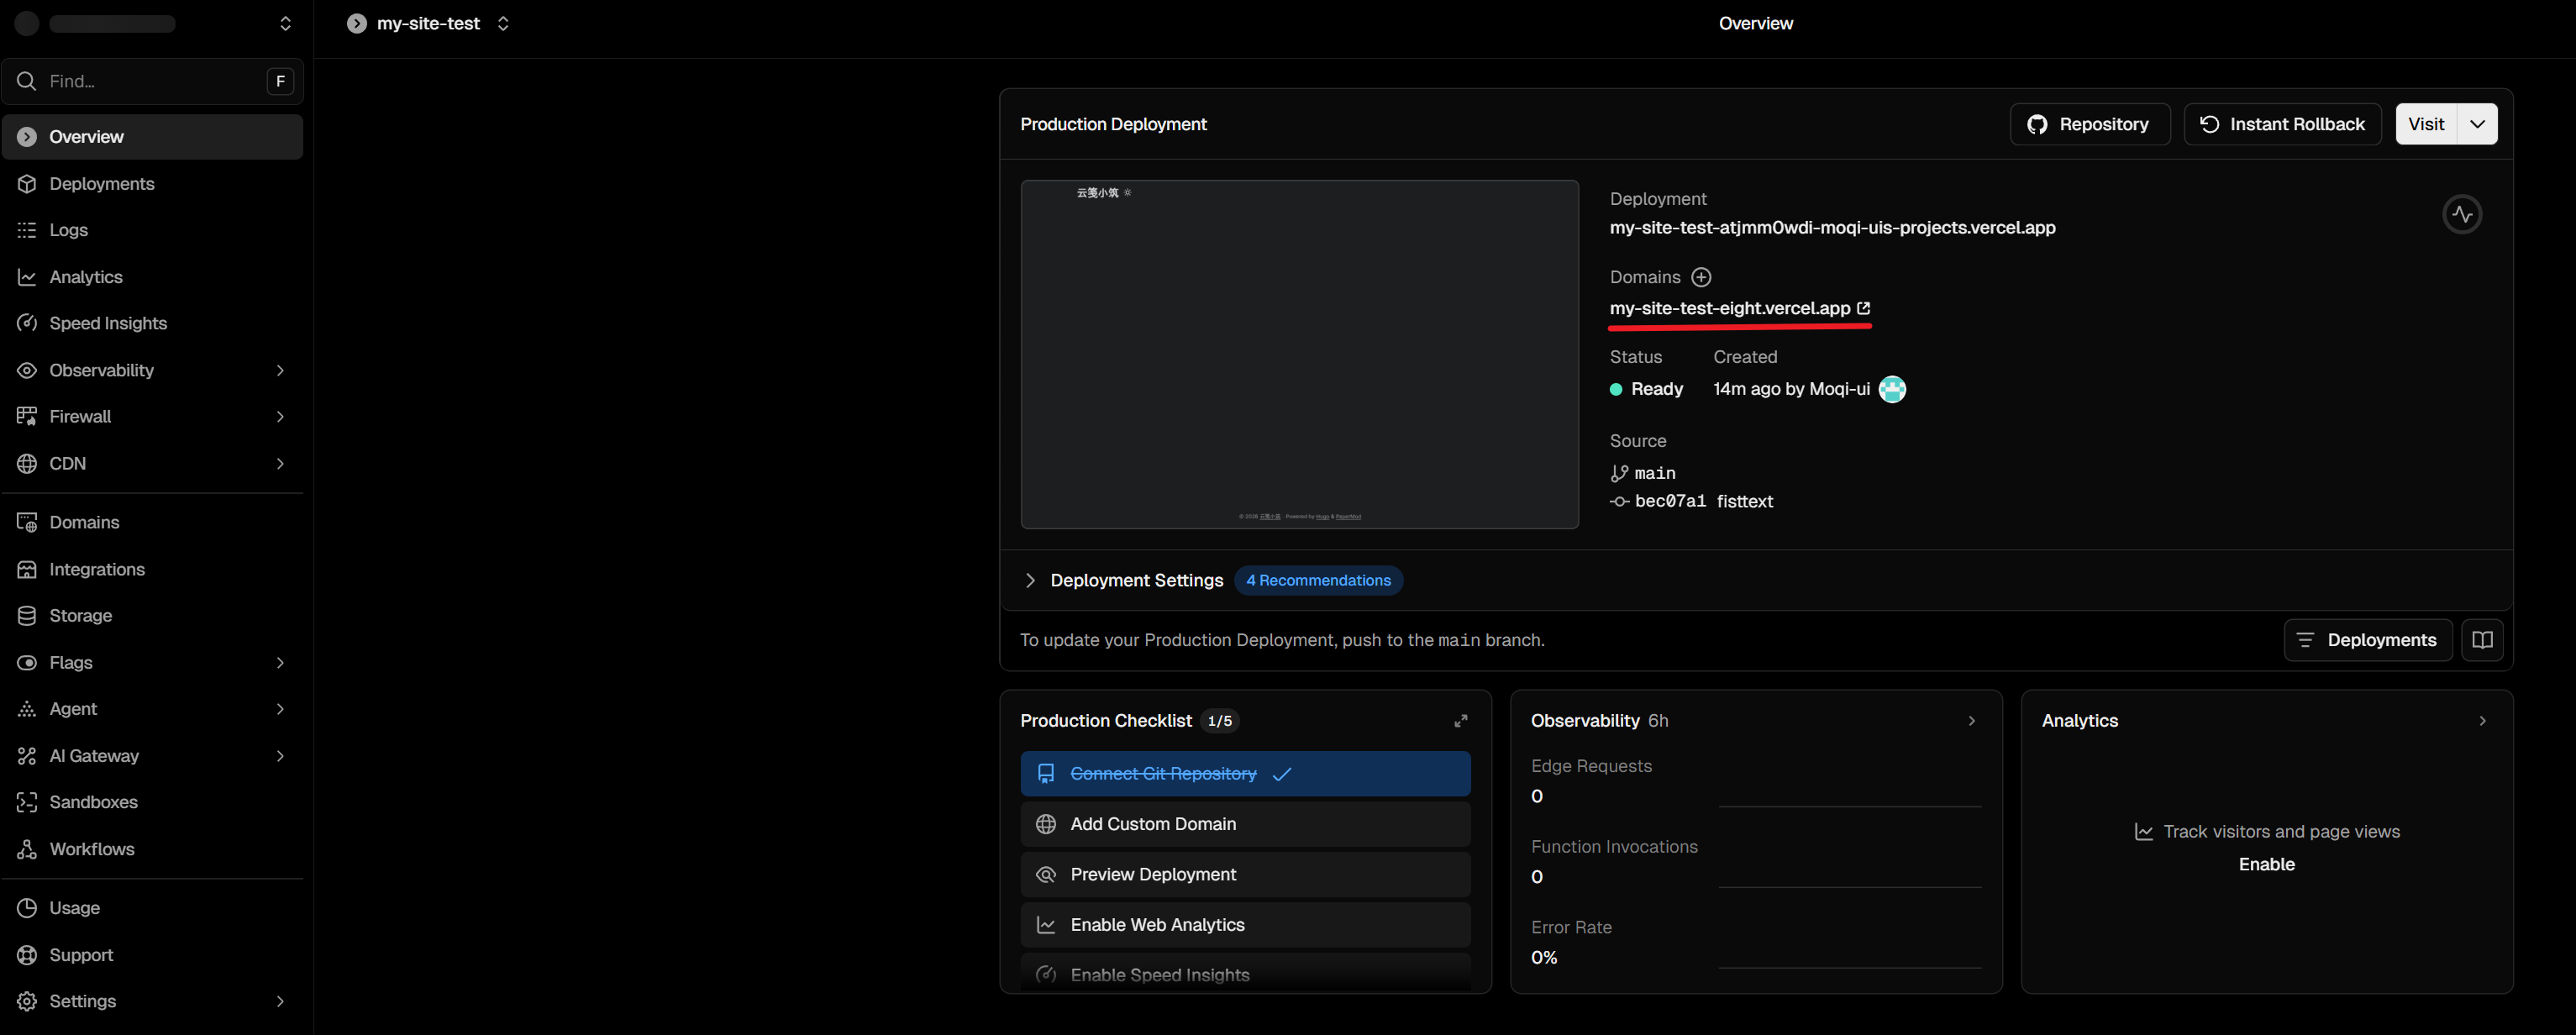Click the Flags sidebar icon

click(x=27, y=663)
